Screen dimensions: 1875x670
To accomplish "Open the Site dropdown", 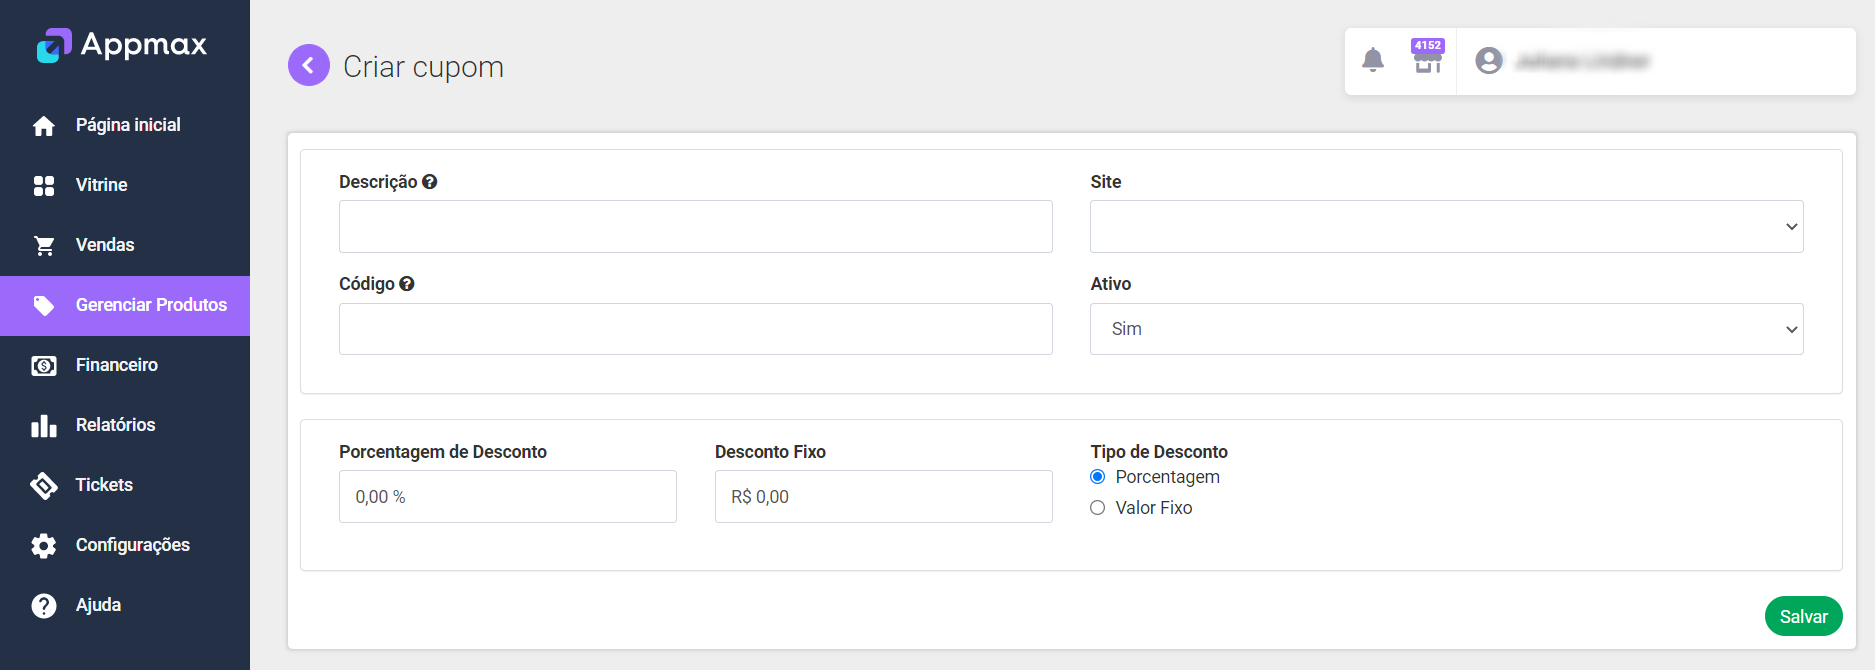I will pos(1446,226).
